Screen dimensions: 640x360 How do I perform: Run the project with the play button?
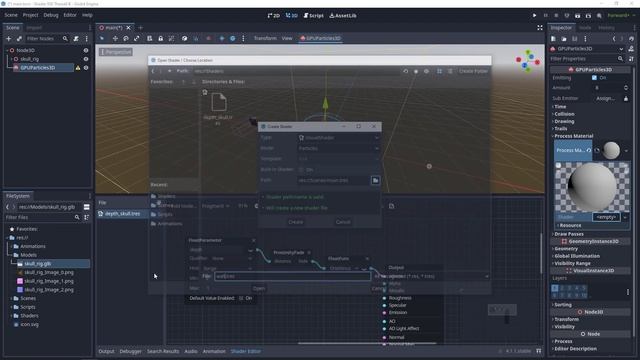pos(534,16)
